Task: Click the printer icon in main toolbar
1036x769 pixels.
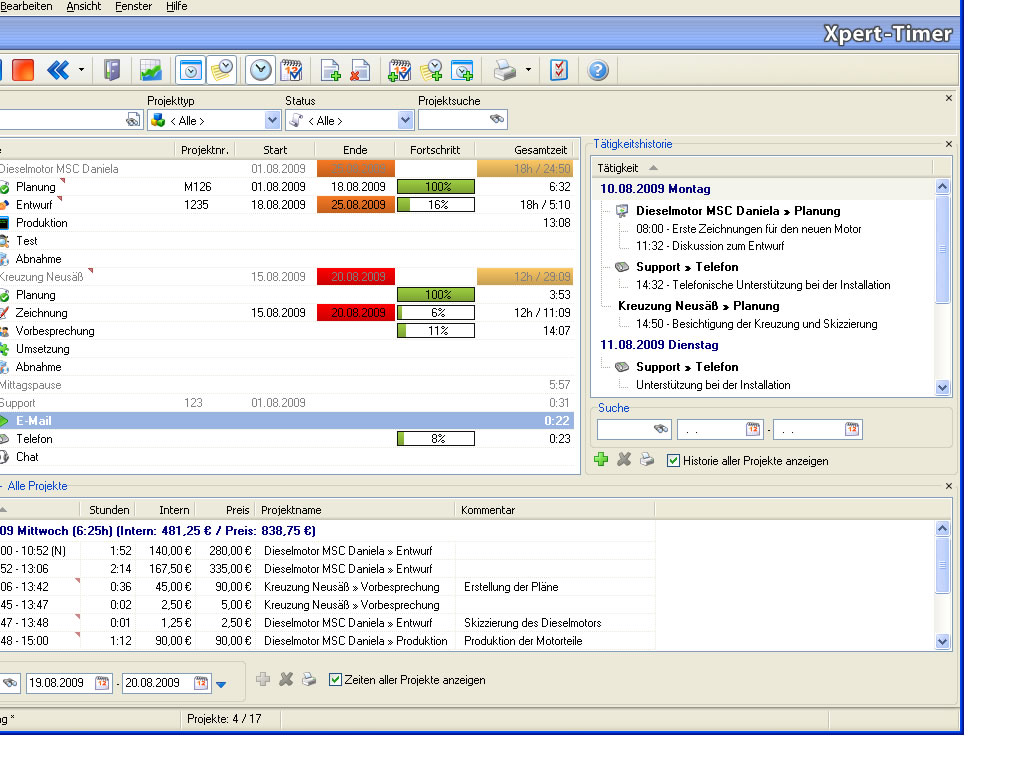Action: pyautogui.click(x=505, y=70)
